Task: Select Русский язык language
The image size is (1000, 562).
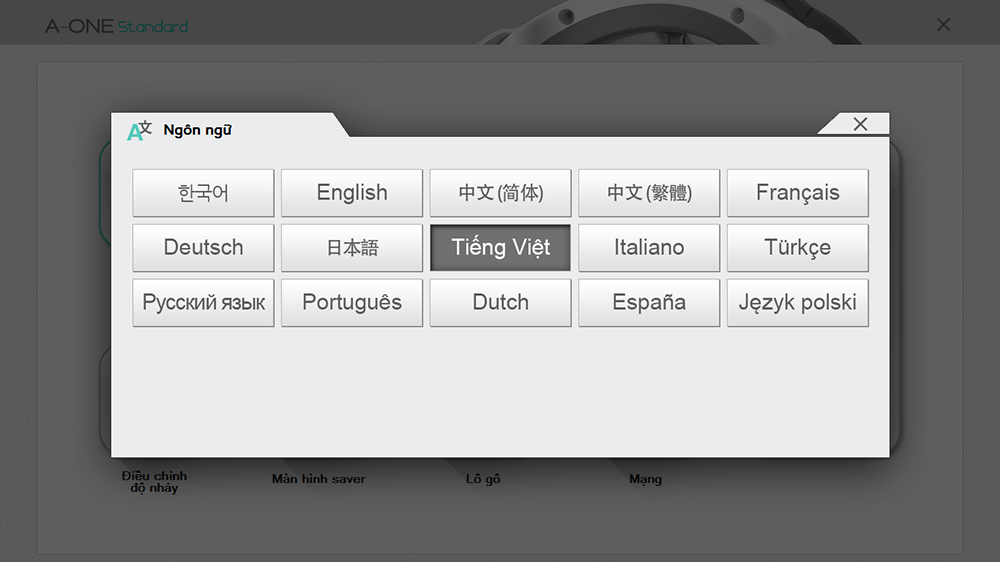Action: (203, 303)
